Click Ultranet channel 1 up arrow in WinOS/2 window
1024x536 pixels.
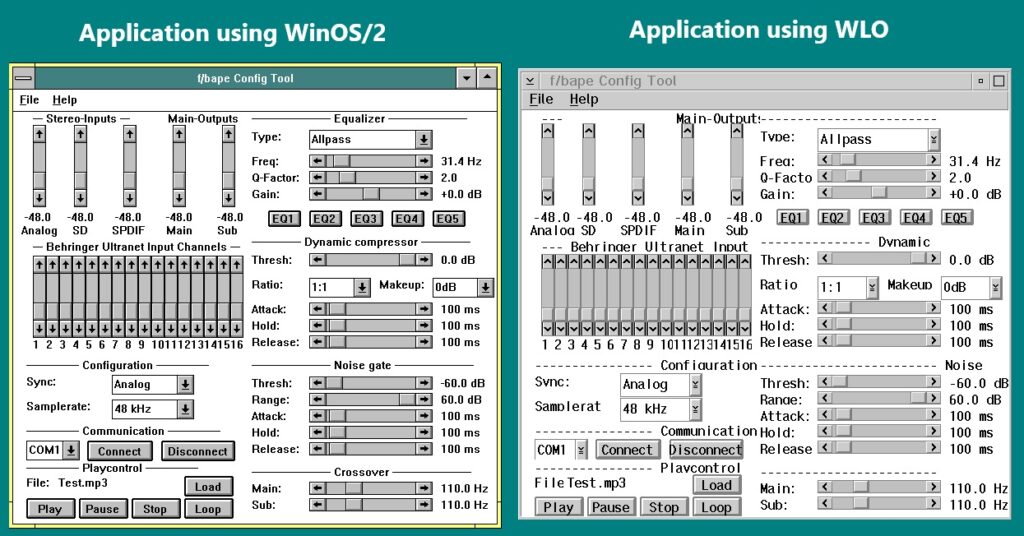[37, 264]
